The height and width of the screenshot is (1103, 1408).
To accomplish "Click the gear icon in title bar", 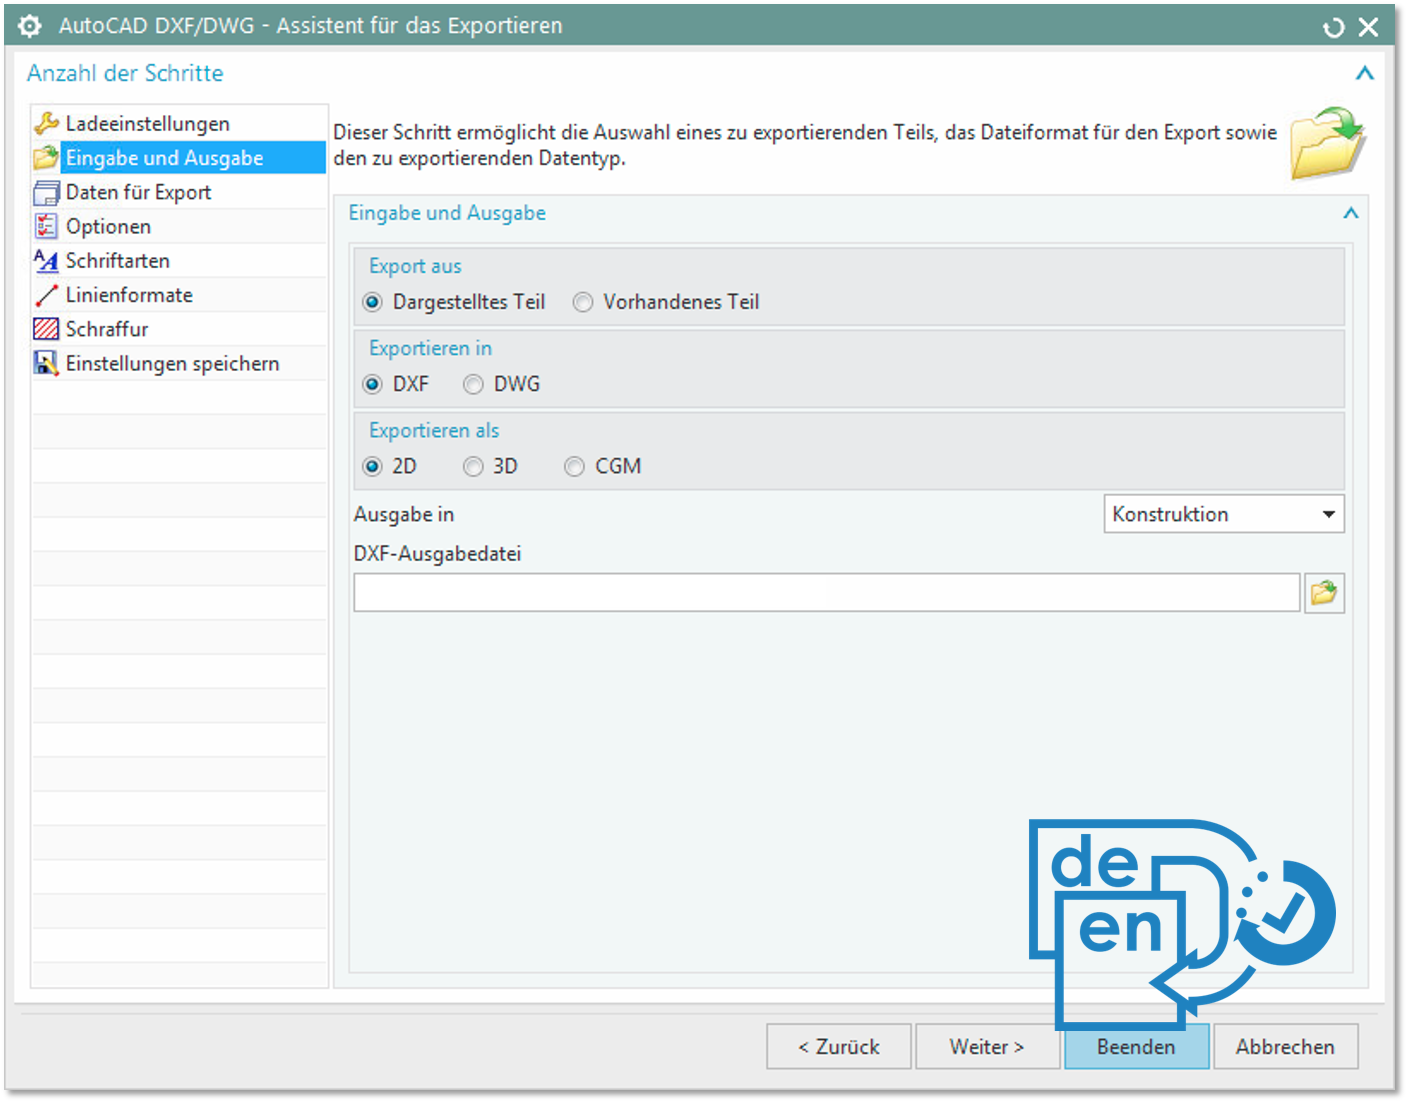I will click(x=30, y=26).
